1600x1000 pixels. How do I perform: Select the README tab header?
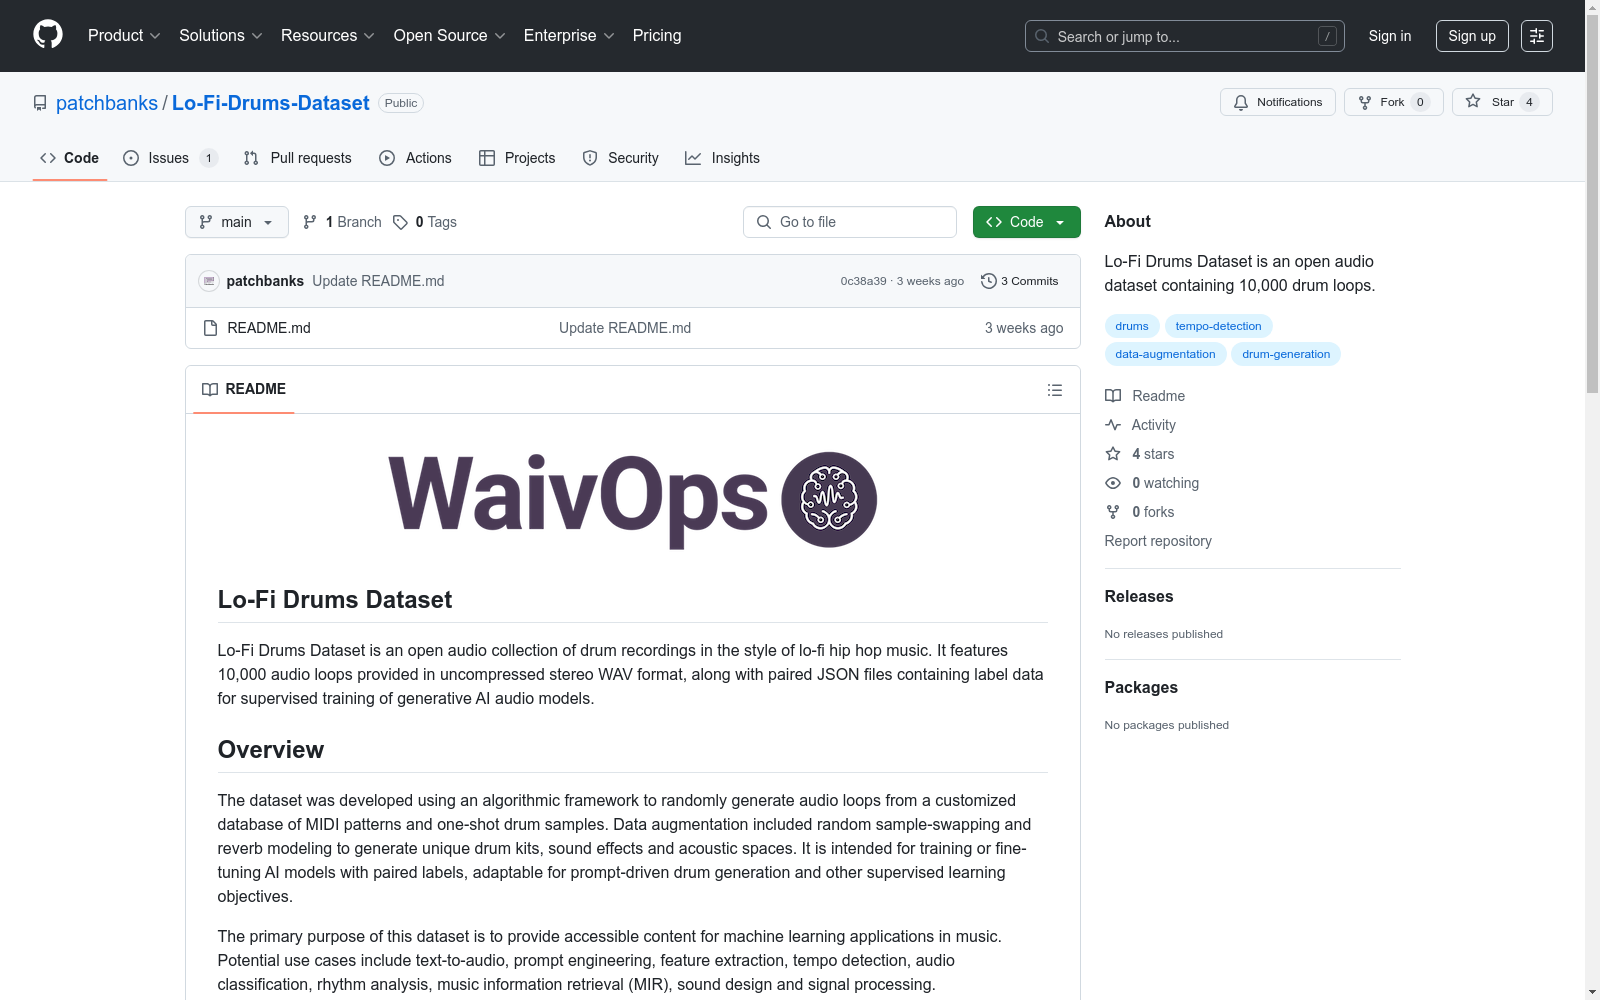tap(244, 389)
